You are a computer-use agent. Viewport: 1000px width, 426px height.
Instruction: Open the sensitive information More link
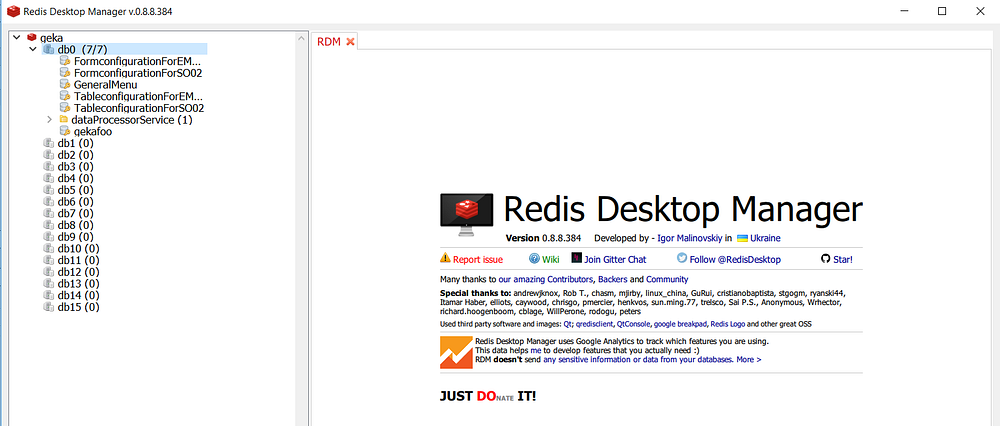click(749, 360)
